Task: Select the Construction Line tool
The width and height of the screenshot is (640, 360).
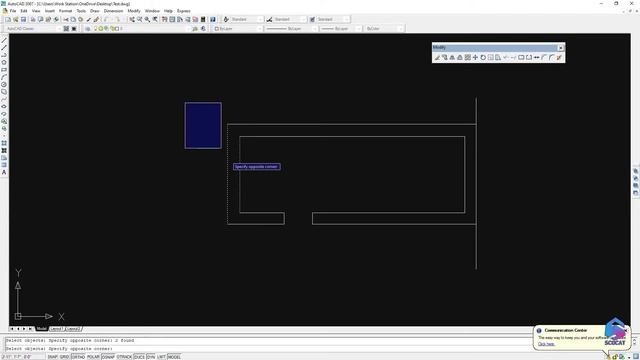Action: click(x=4, y=48)
